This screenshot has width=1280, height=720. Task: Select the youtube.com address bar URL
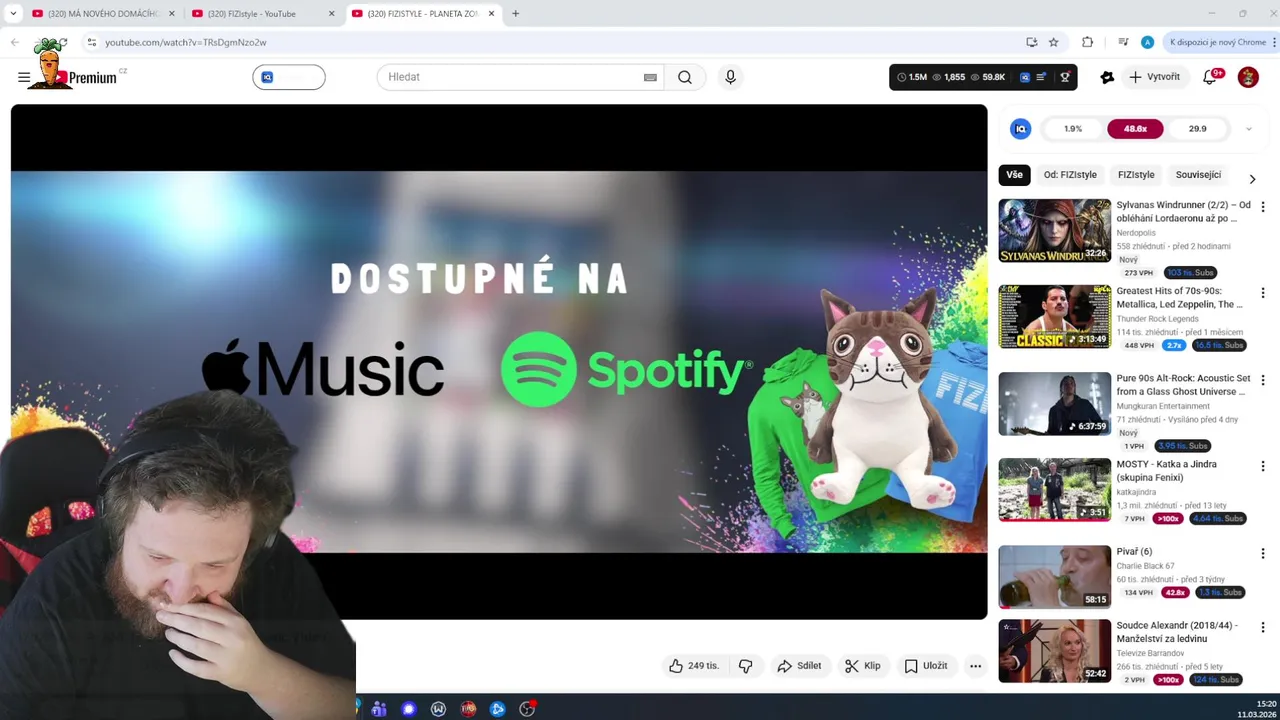186,42
